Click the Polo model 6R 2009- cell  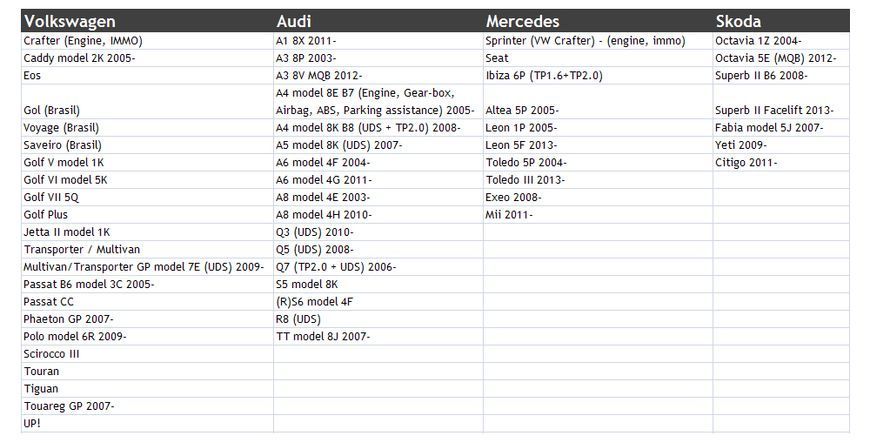(x=147, y=336)
